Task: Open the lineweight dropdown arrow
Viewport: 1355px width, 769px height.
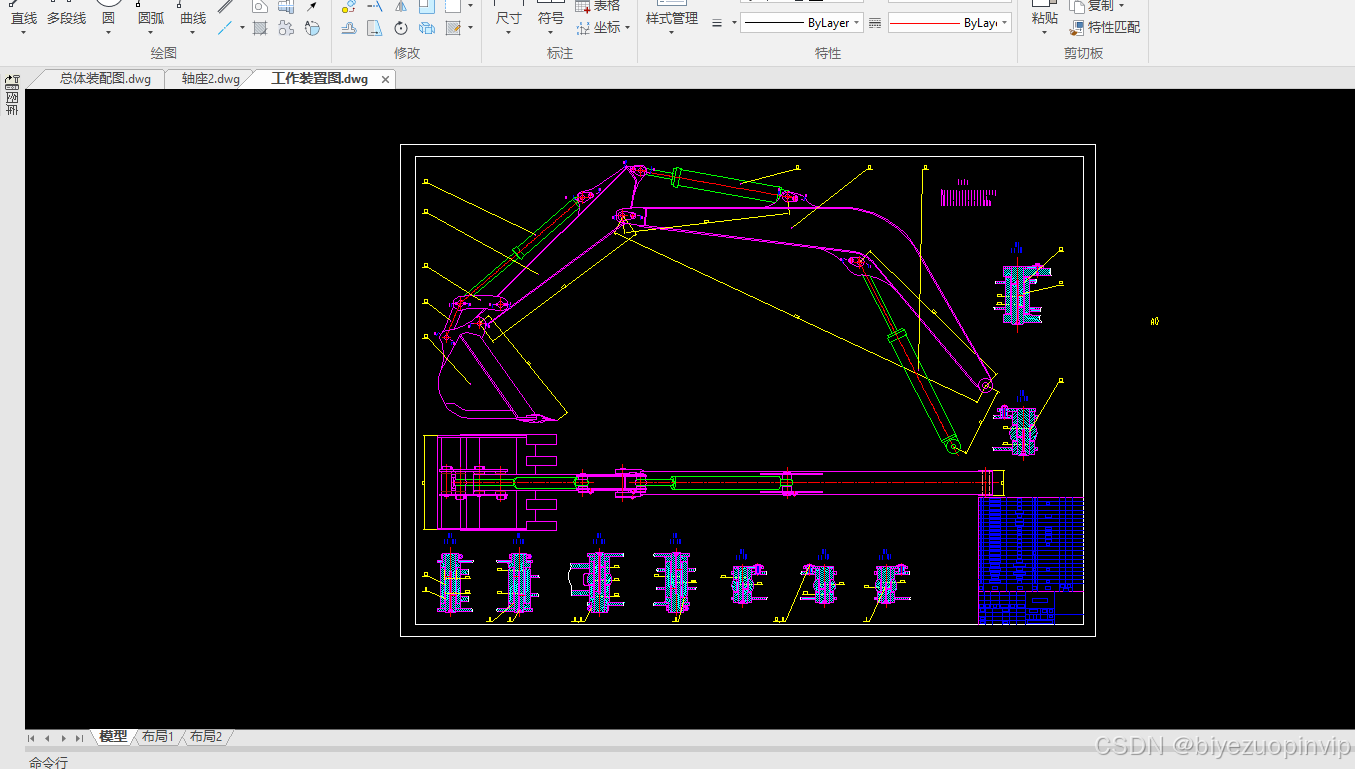Action: pos(734,23)
